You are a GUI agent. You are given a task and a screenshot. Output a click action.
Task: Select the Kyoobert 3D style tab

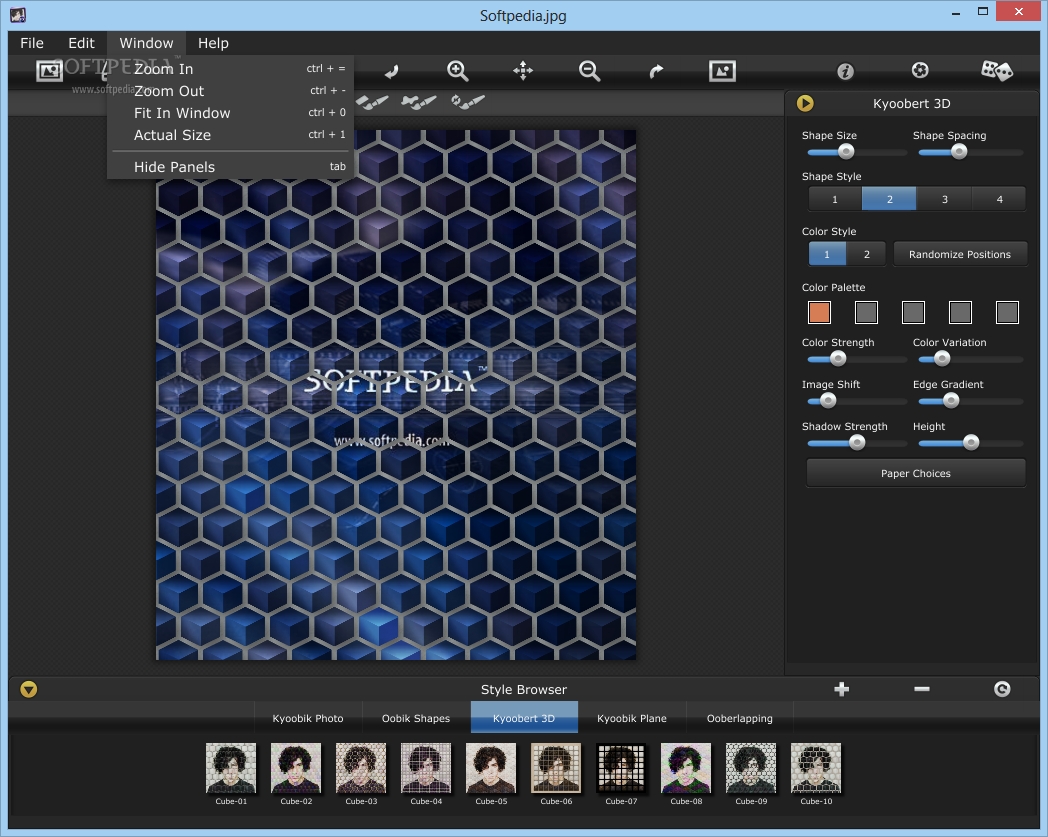click(x=524, y=718)
